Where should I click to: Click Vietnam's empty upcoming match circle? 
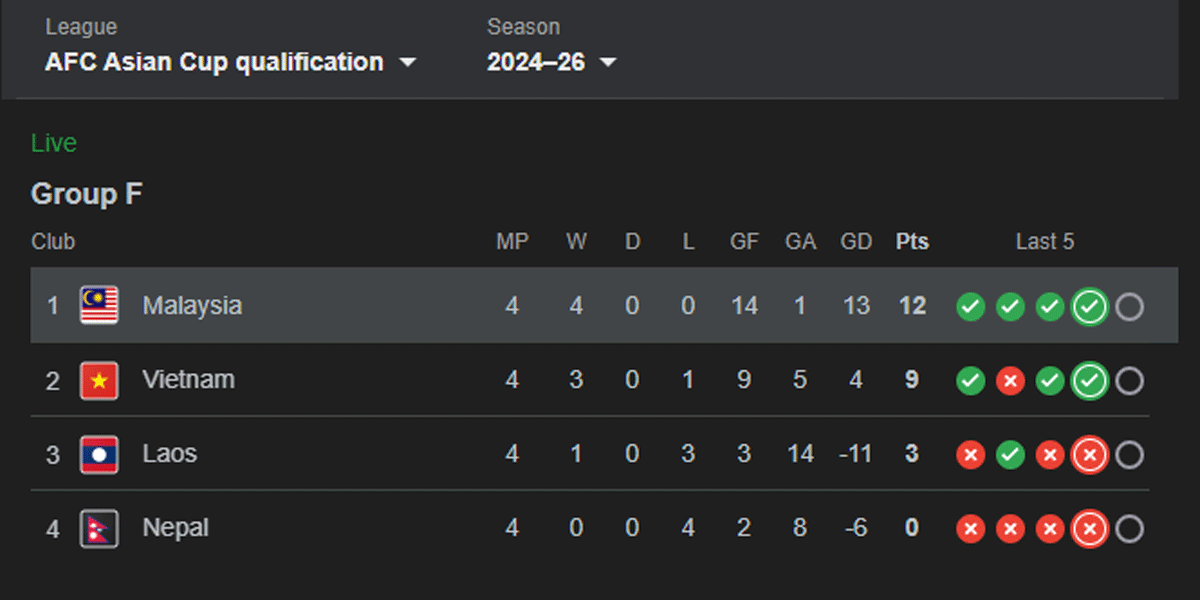[x=1129, y=381]
